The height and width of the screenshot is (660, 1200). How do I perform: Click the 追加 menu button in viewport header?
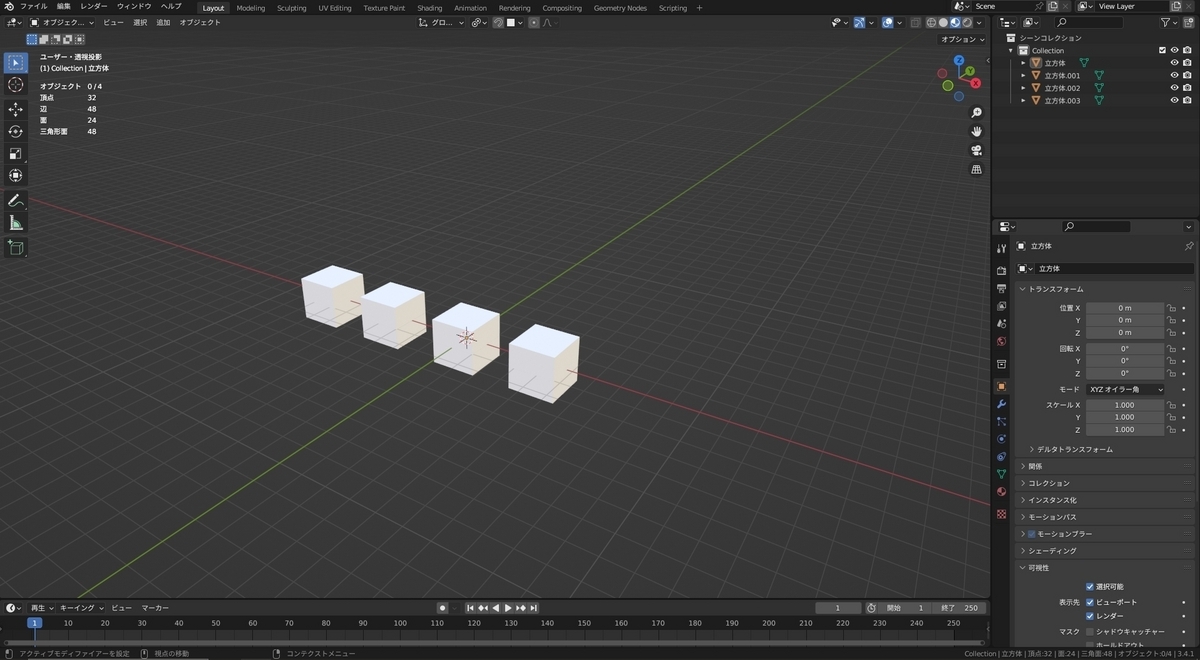[x=163, y=22]
